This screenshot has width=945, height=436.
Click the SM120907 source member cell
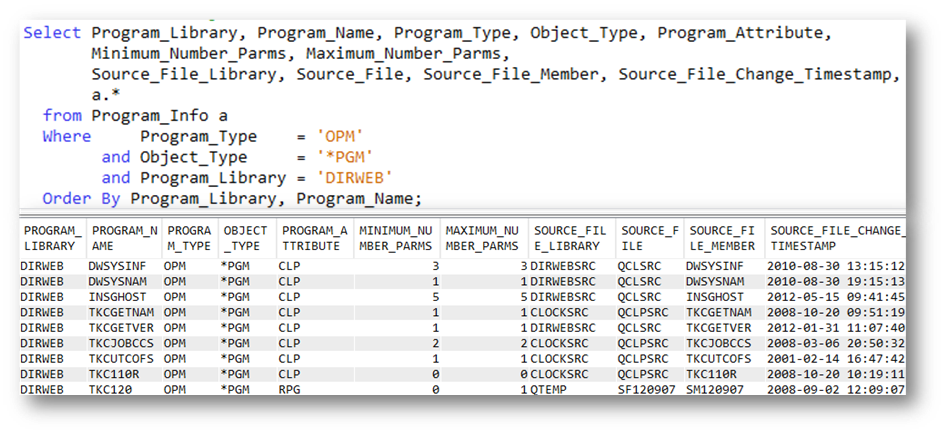(x=714, y=389)
